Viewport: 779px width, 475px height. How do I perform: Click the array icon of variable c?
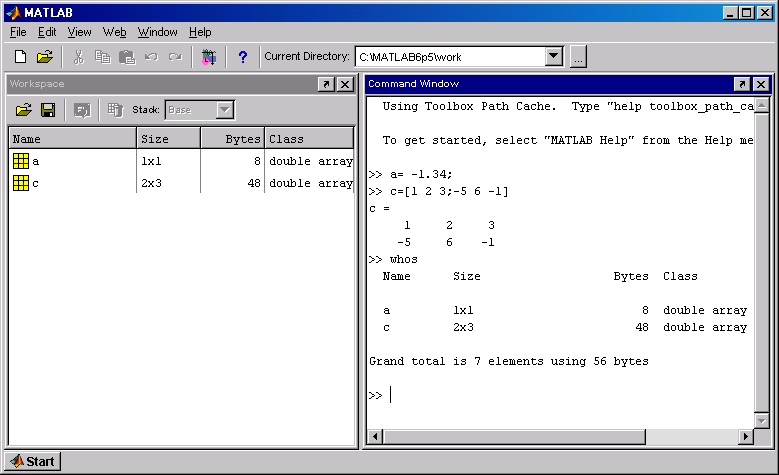(21, 183)
